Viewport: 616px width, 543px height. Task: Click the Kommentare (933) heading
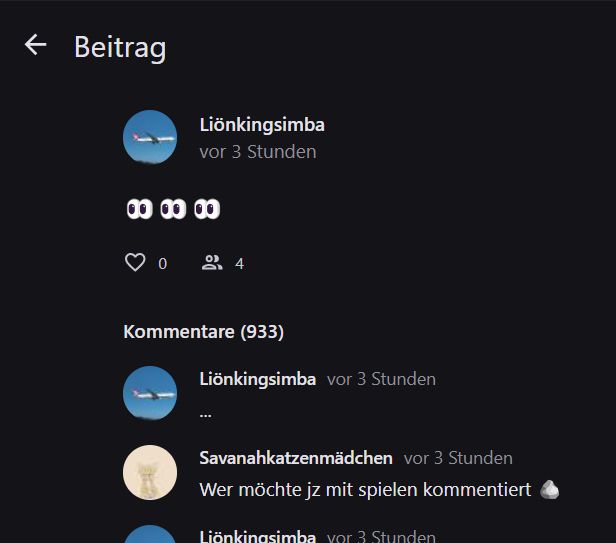[203, 331]
